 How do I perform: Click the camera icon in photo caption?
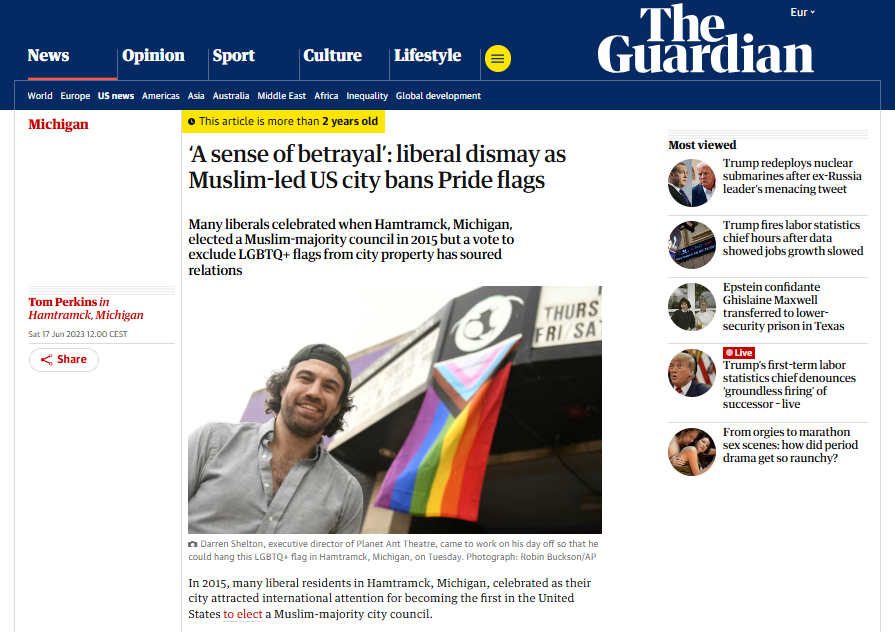(x=193, y=544)
